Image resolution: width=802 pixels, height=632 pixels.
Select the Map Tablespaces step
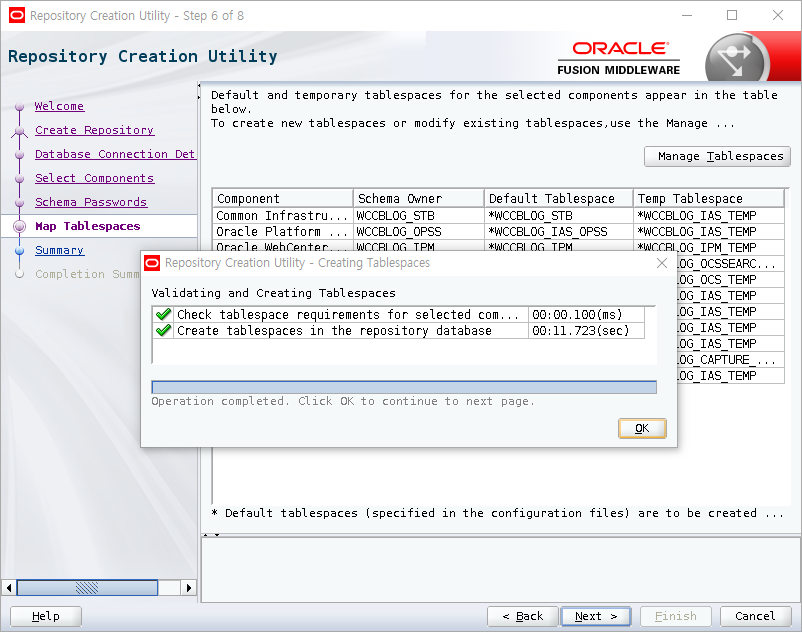(87, 226)
